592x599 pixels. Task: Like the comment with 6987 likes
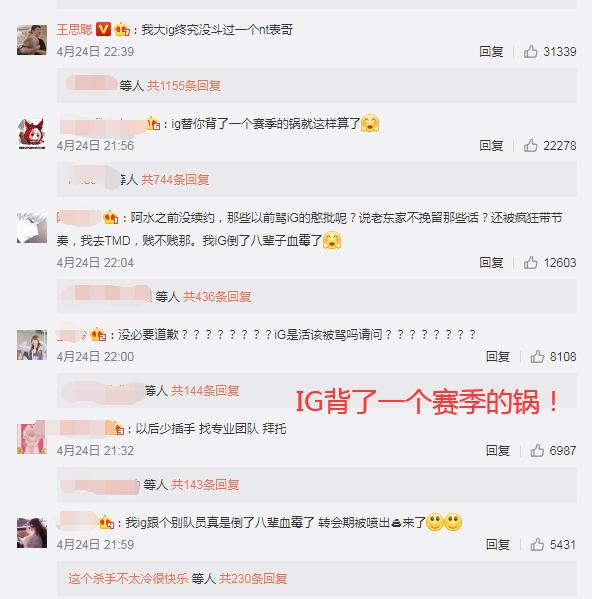(537, 450)
